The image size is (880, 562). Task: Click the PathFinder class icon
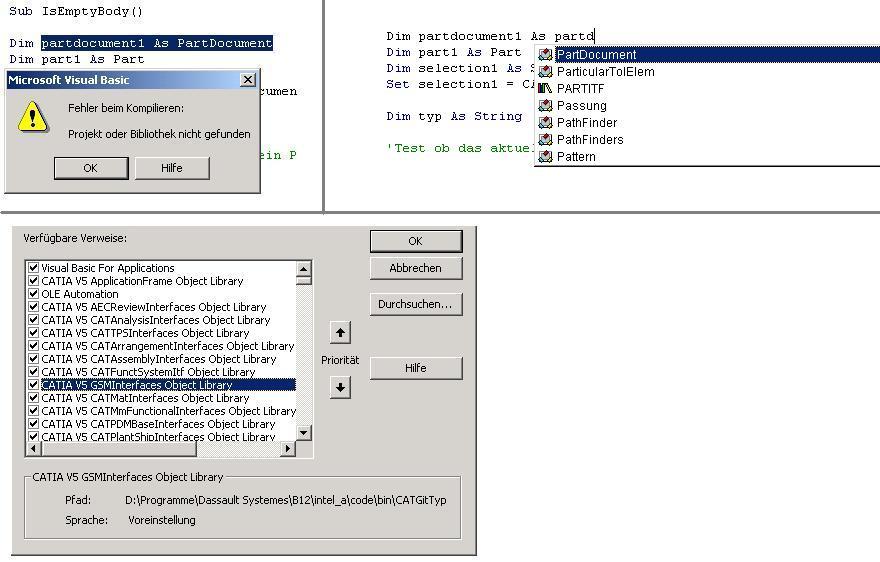click(545, 122)
